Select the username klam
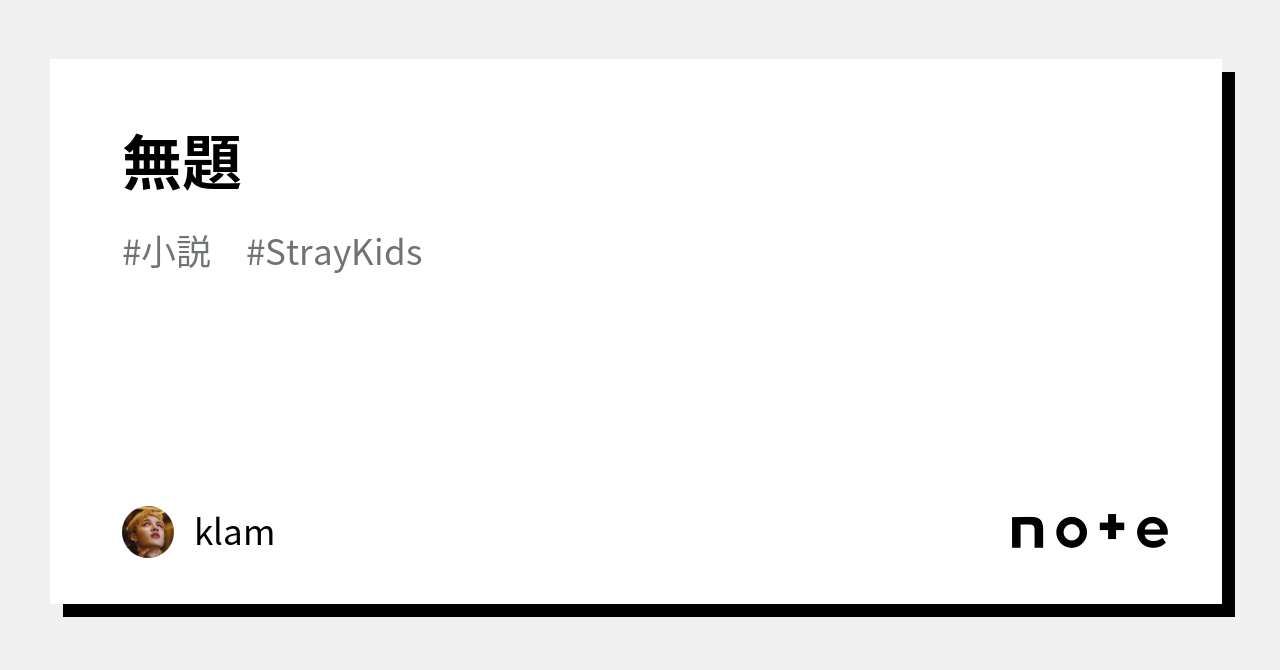Viewport: 1280px width, 670px height. point(234,533)
